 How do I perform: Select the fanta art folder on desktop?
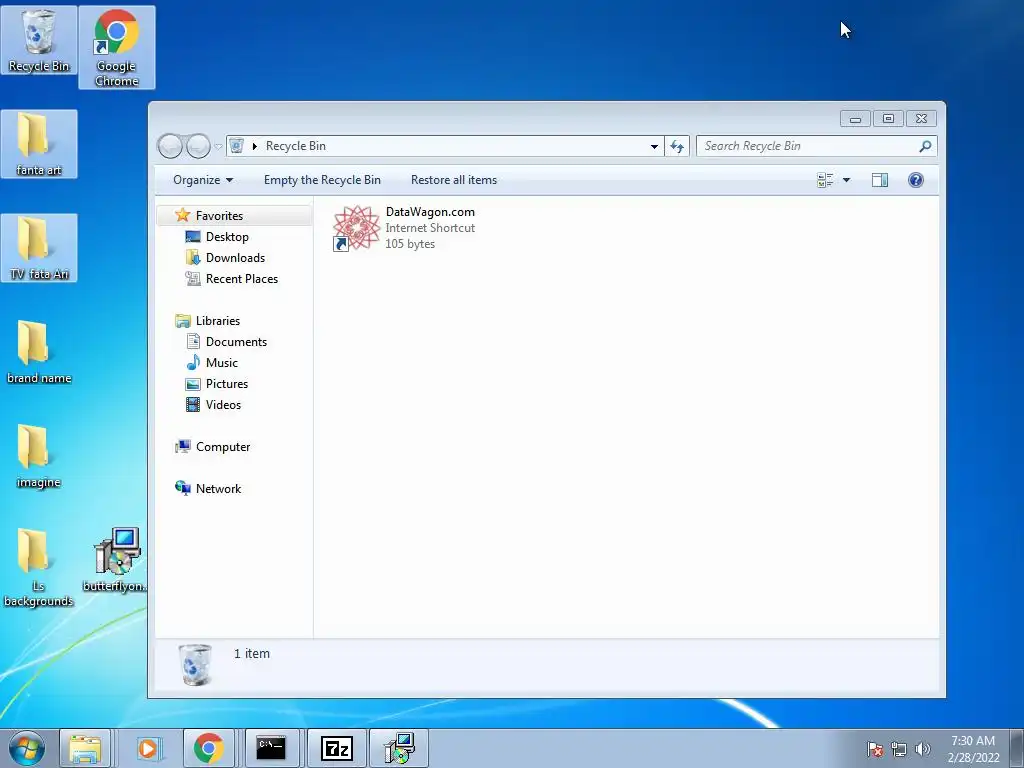click(x=39, y=144)
